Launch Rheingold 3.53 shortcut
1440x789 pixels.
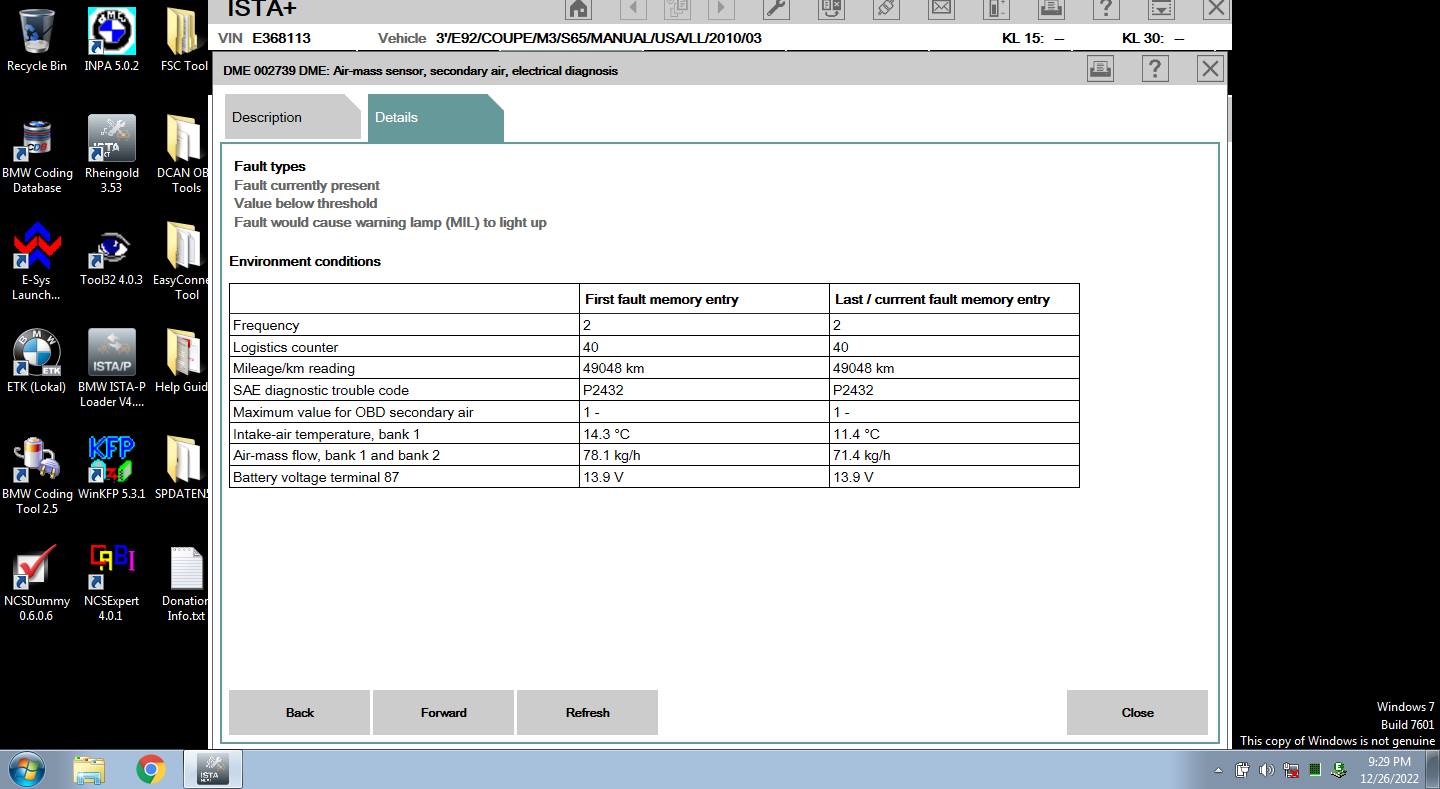[112, 155]
